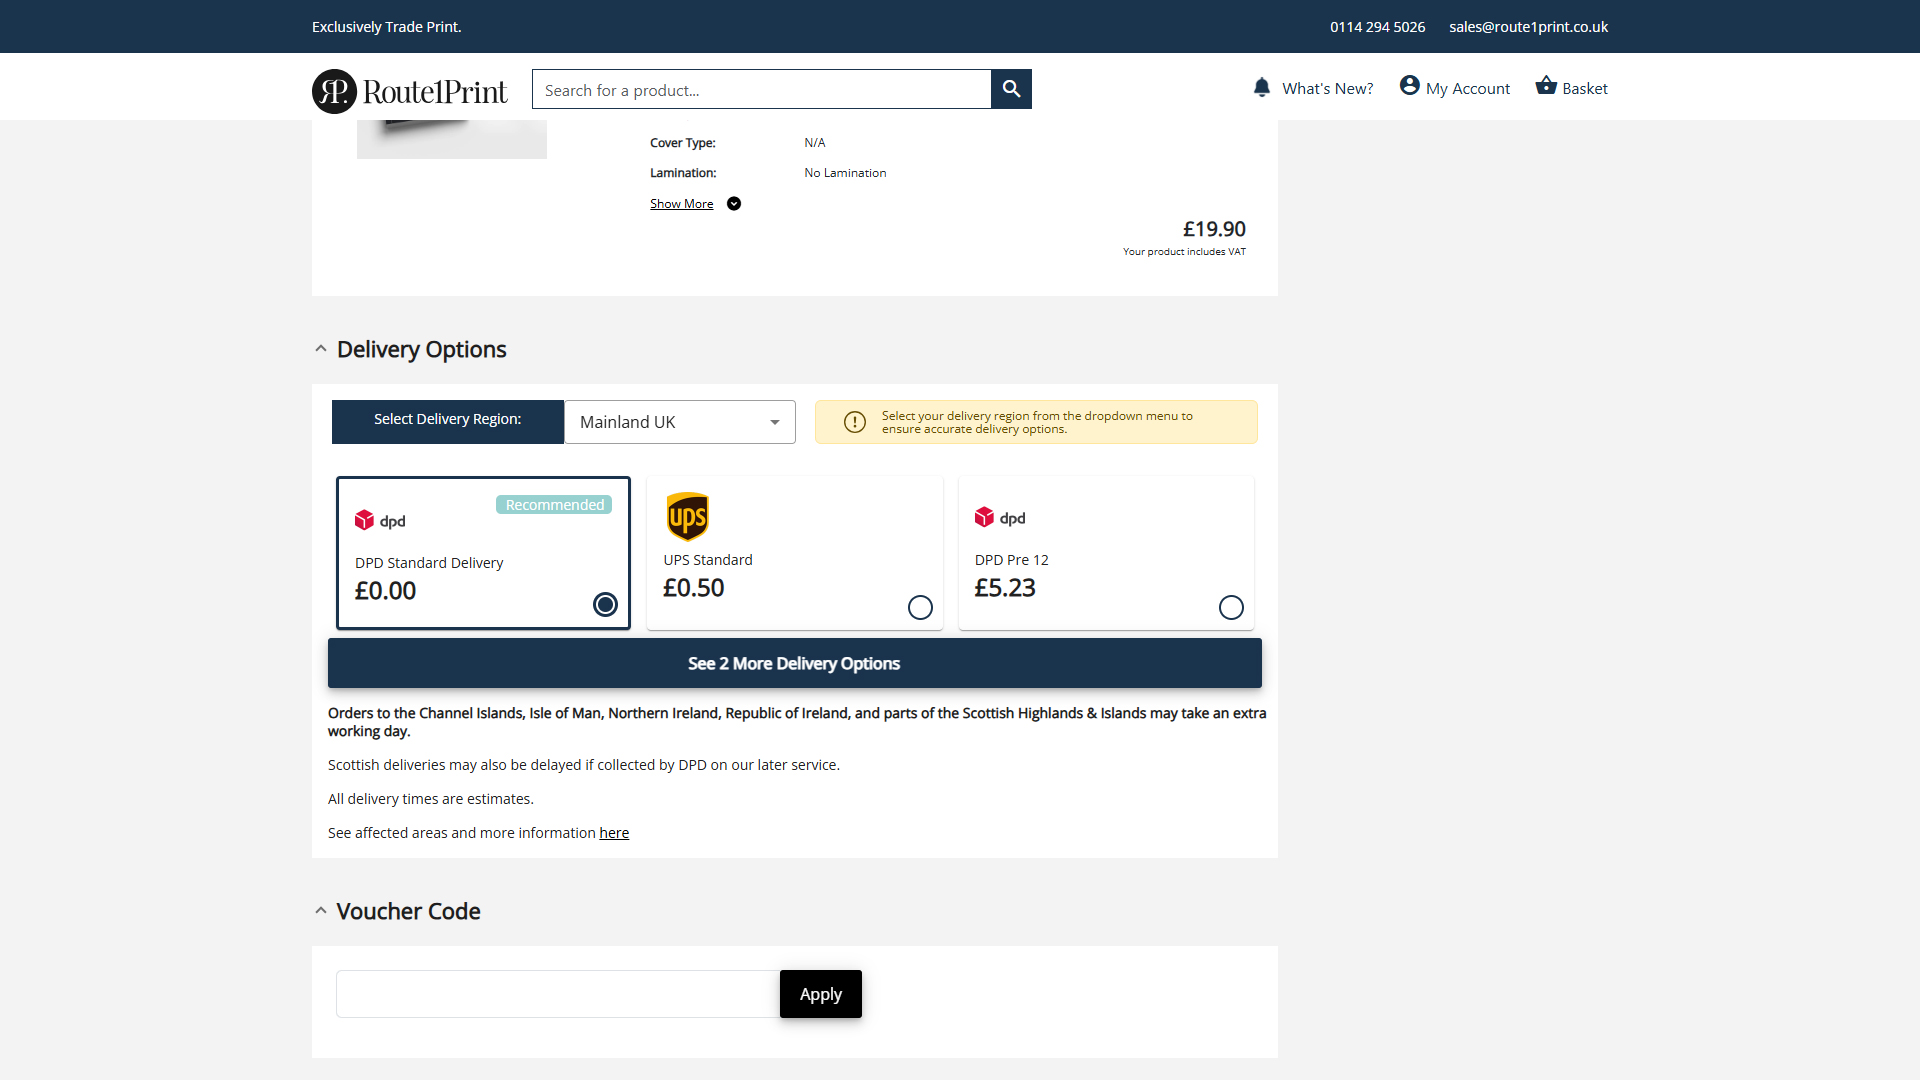This screenshot has height=1080, width=1920.
Task: Click the dpd logo on DPD Pre 12 card
Action: coord(1000,518)
